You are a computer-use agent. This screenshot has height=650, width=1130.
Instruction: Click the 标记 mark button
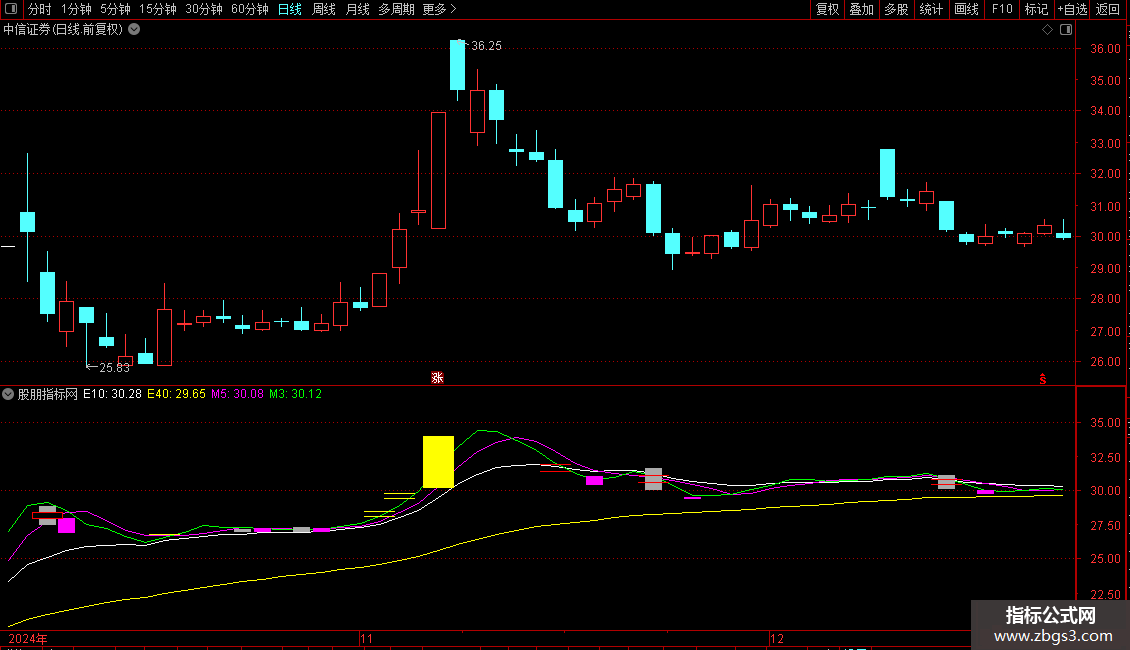(1036, 9)
